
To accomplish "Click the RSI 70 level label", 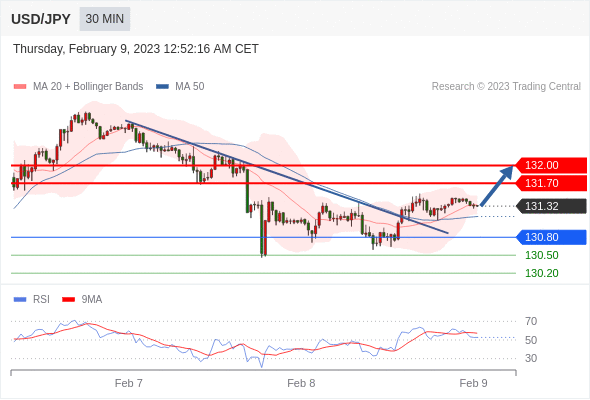I will [x=531, y=321].
